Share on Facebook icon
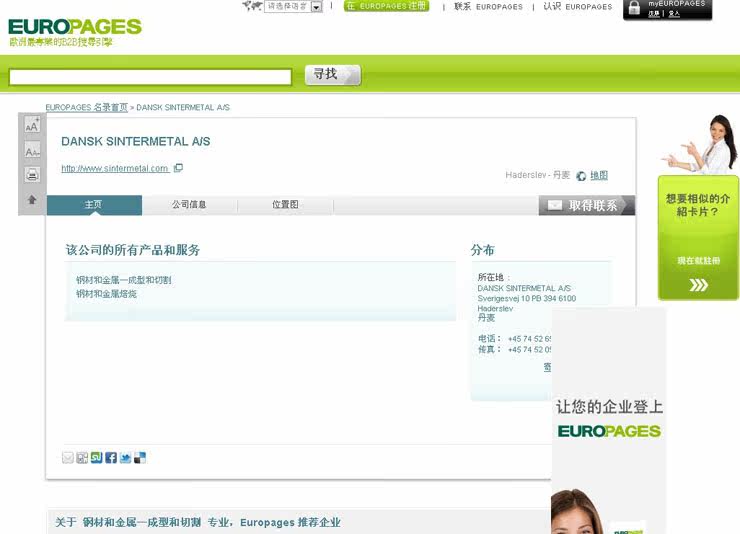 (111, 458)
